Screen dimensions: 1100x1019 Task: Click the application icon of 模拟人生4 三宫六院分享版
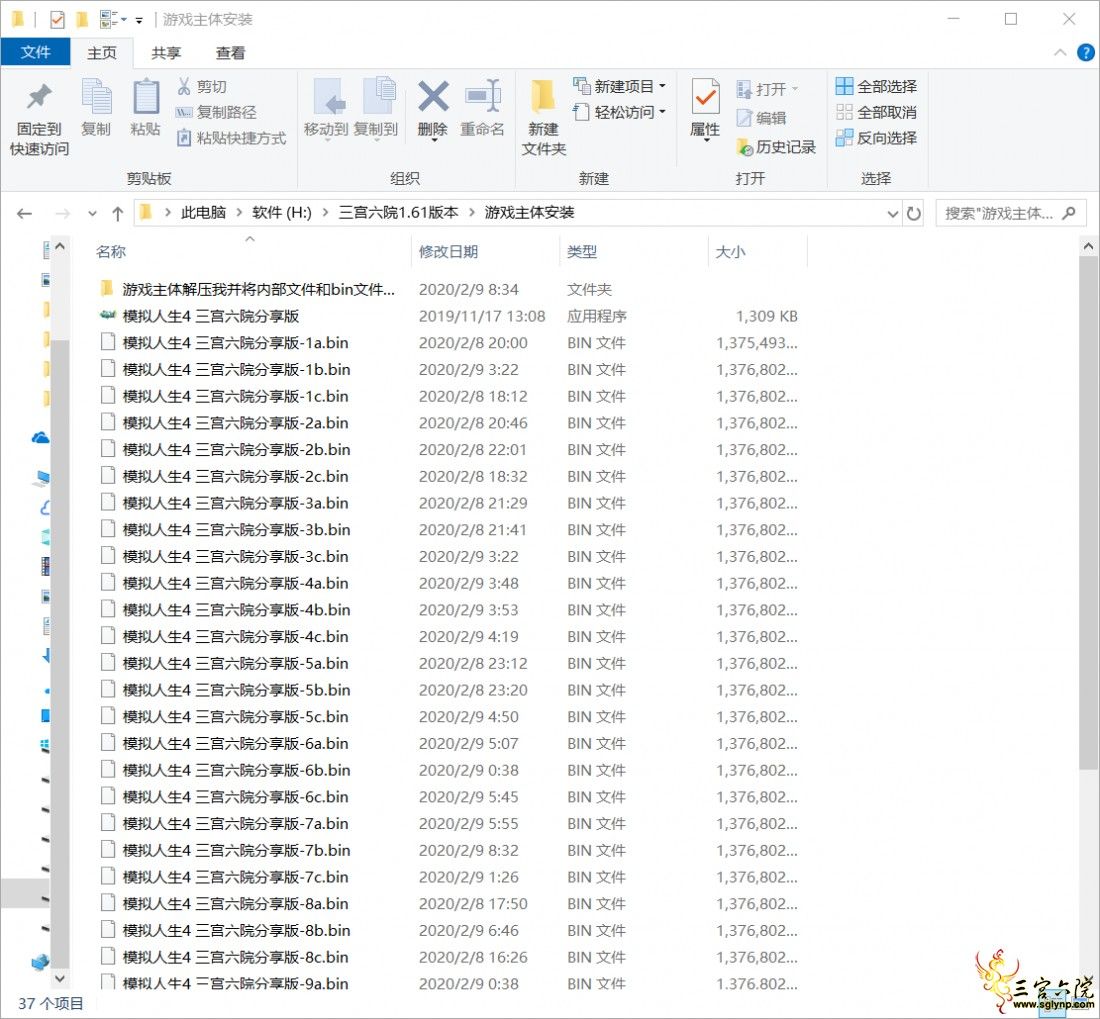pyautogui.click(x=107, y=316)
